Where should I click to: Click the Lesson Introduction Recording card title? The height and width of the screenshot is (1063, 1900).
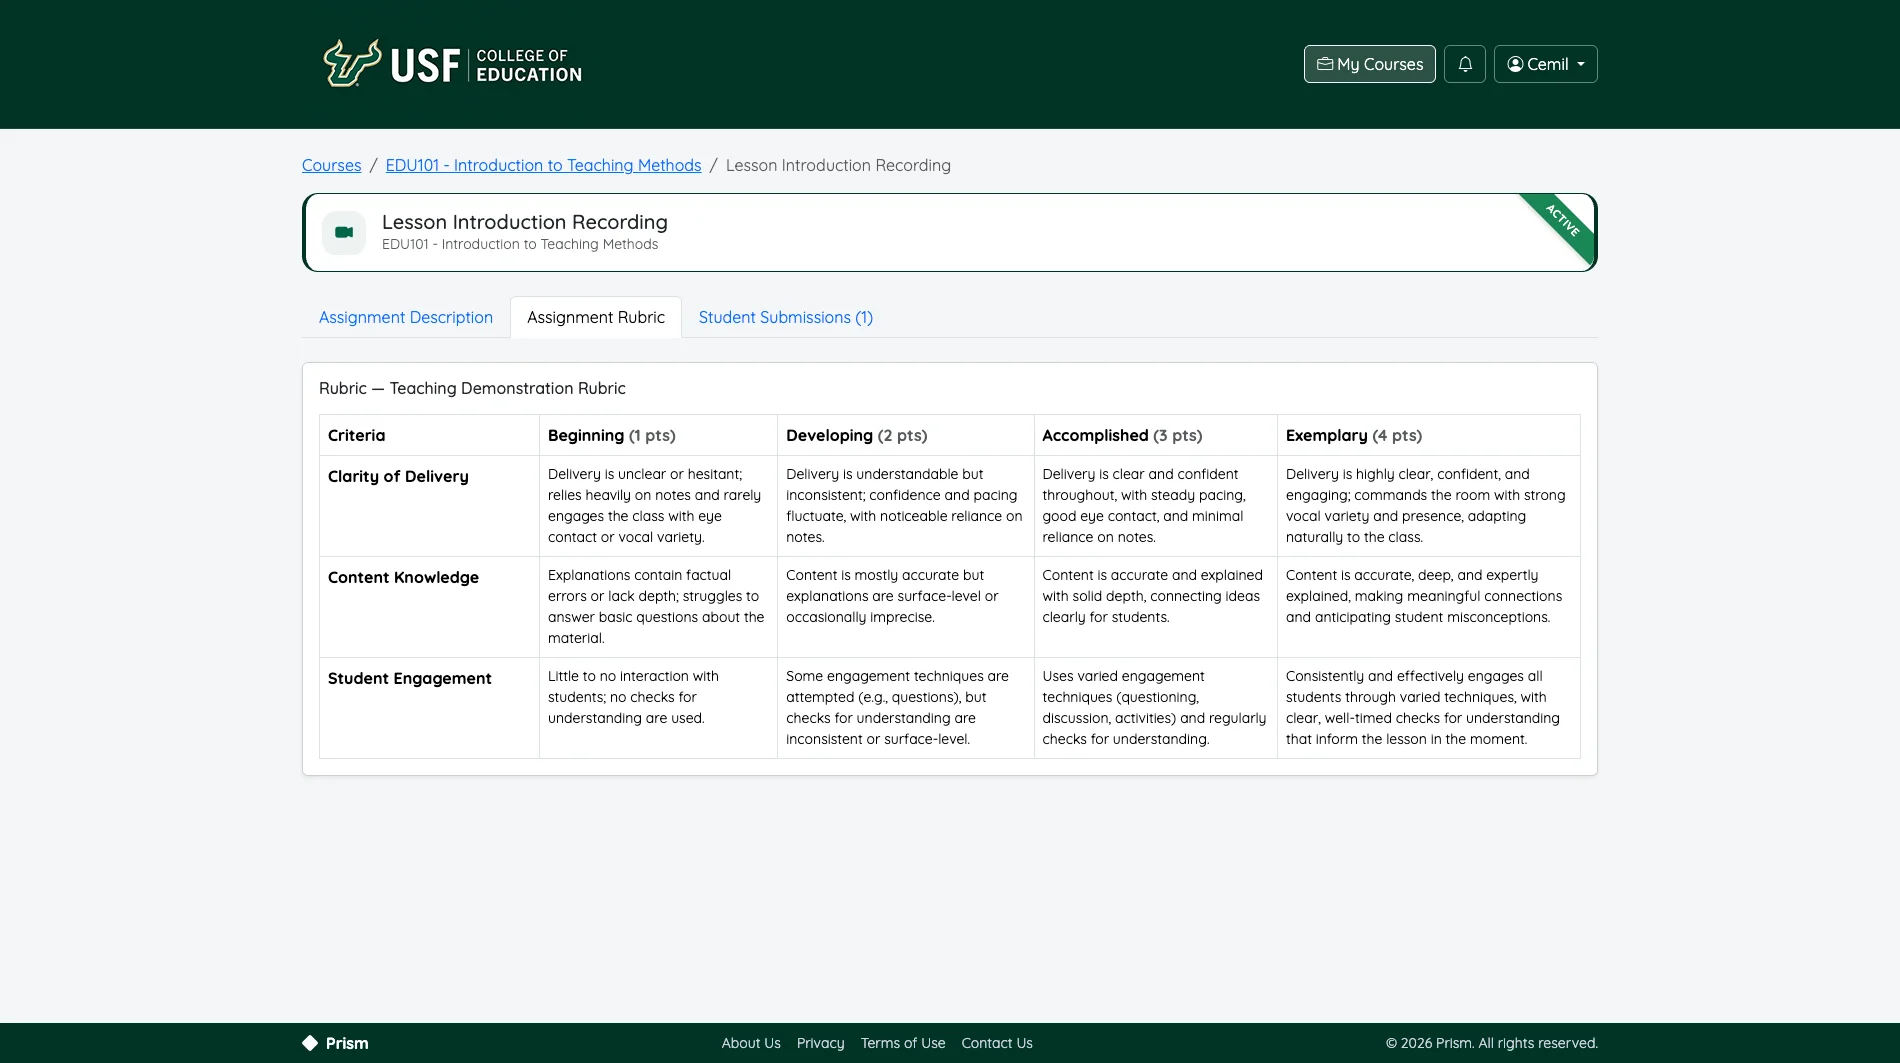click(x=525, y=222)
